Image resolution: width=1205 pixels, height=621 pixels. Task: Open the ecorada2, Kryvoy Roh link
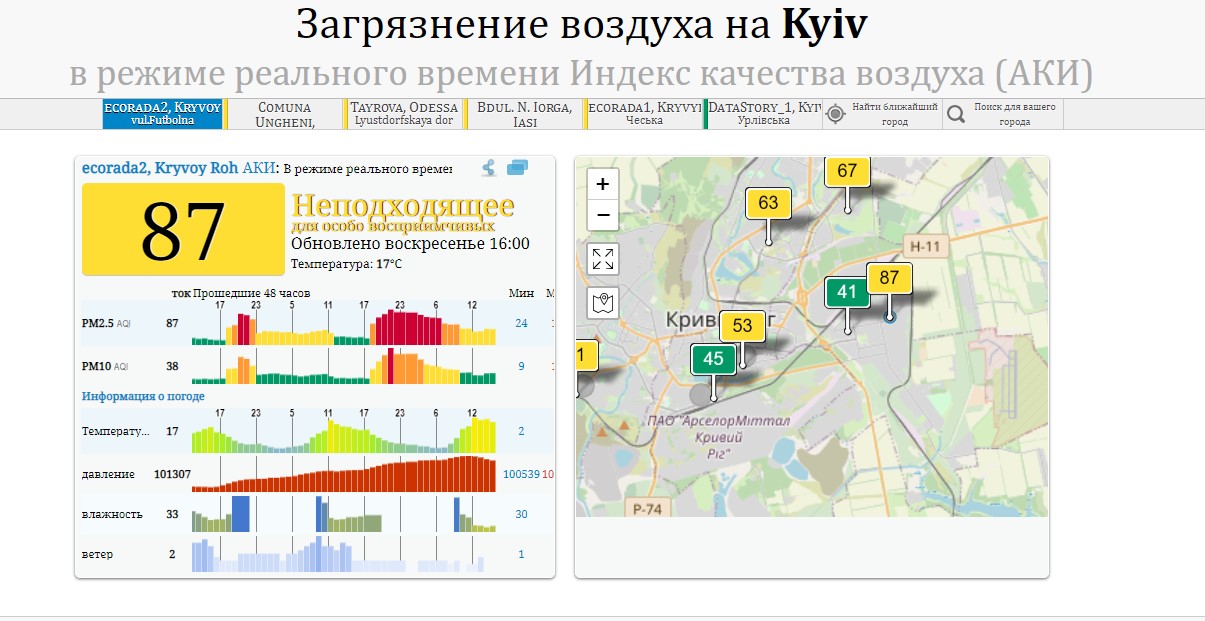click(160, 168)
